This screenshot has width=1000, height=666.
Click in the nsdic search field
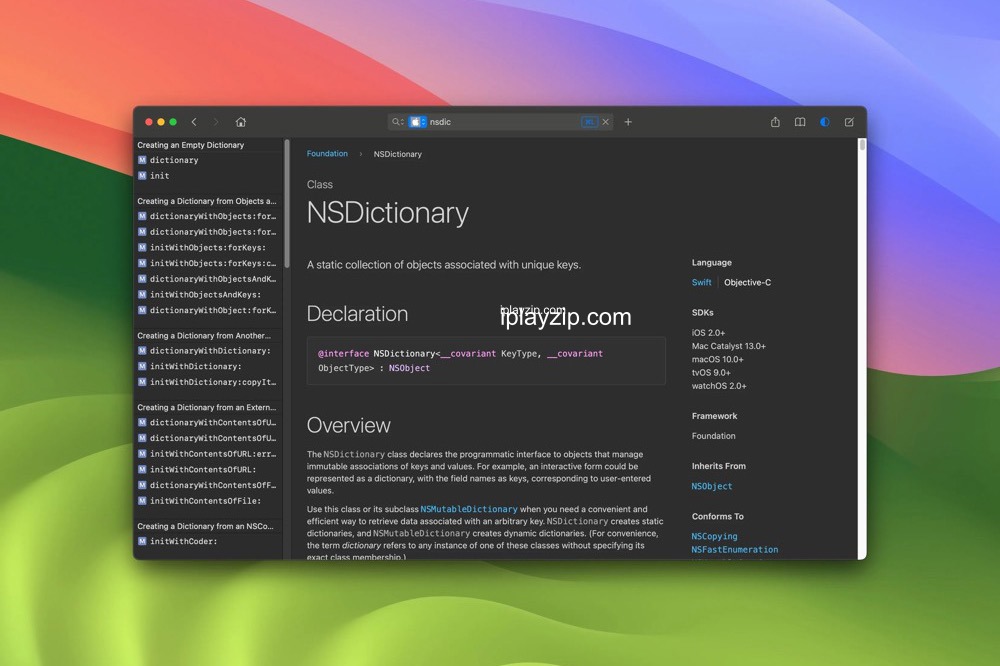pyautogui.click(x=503, y=122)
